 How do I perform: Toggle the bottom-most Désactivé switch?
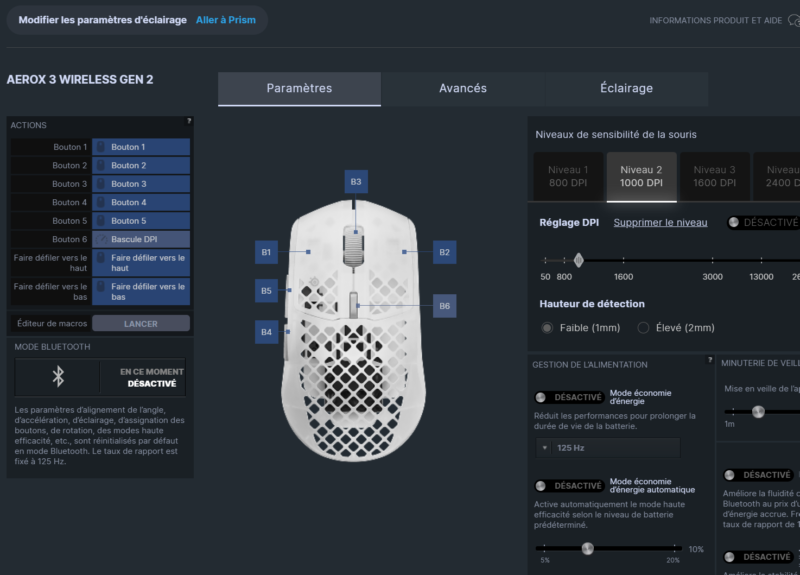pos(758,557)
